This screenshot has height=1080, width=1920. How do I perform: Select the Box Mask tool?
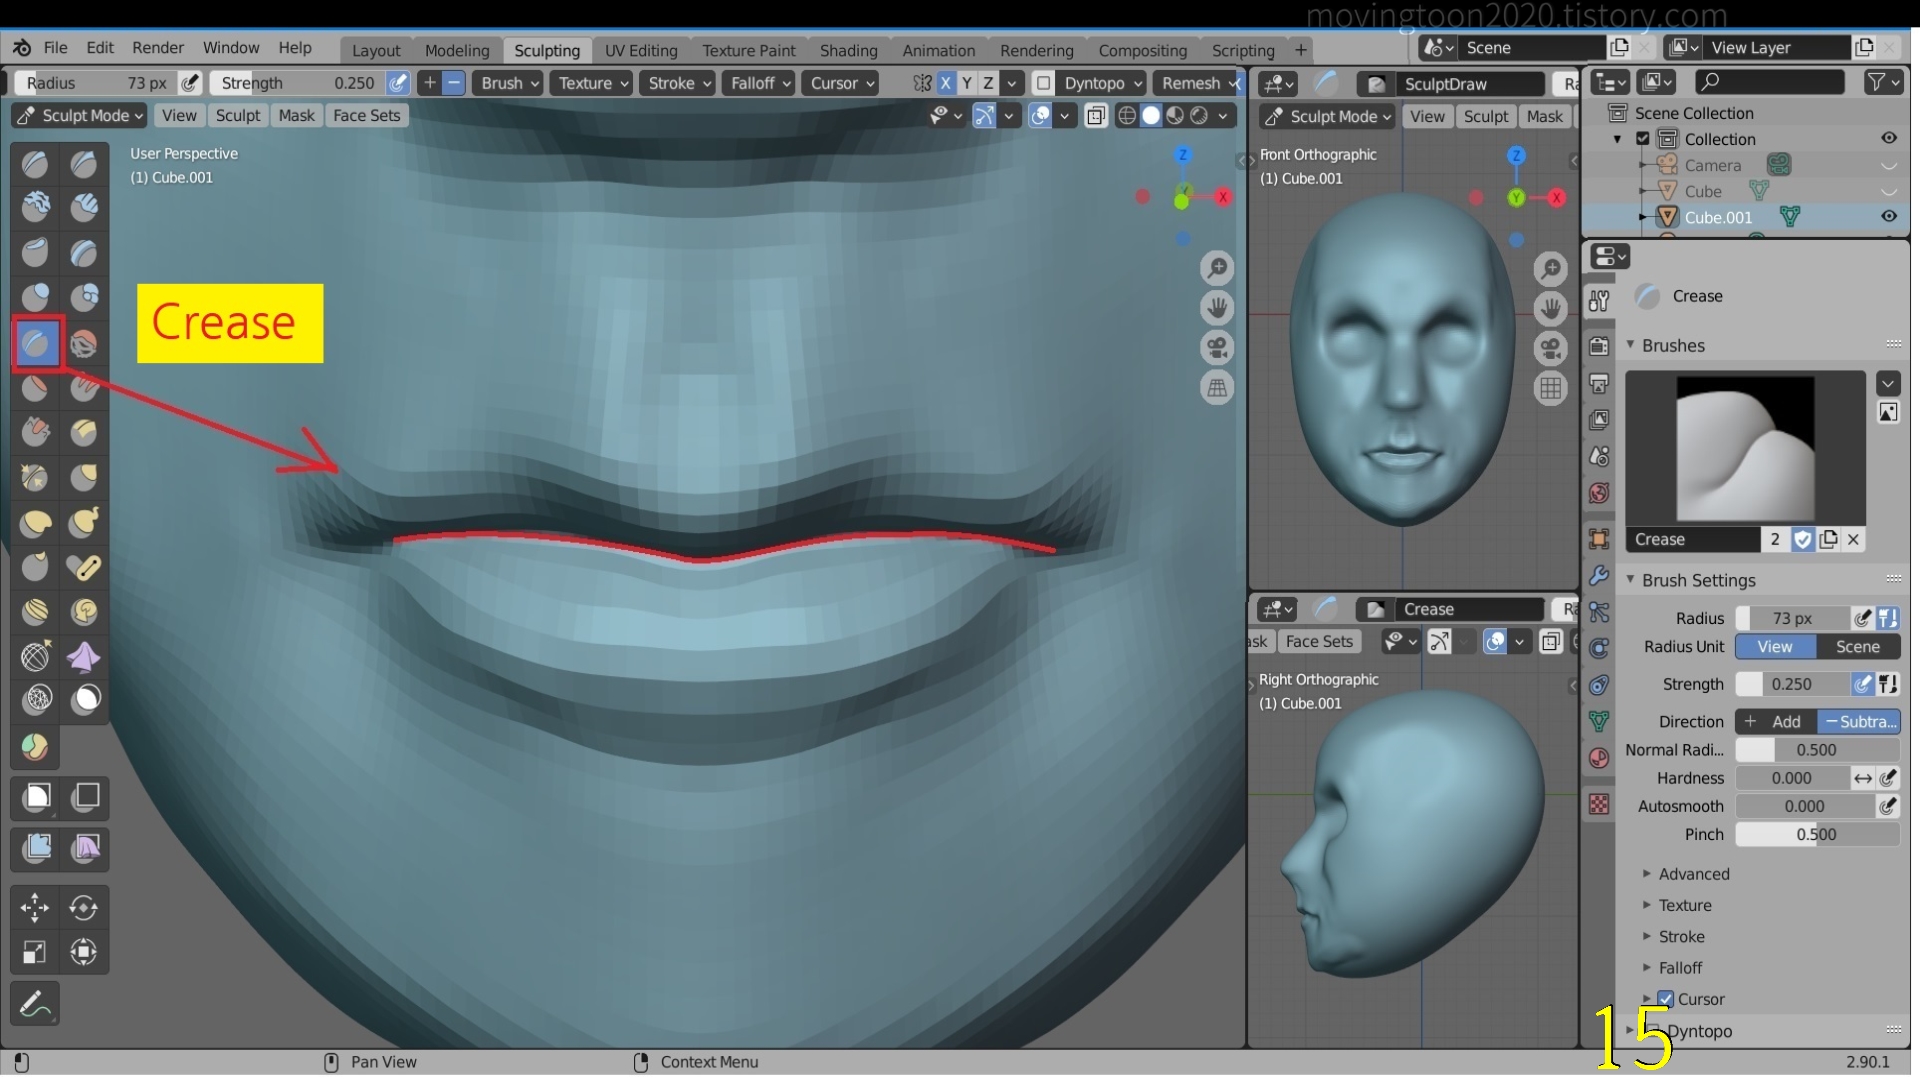(36, 797)
